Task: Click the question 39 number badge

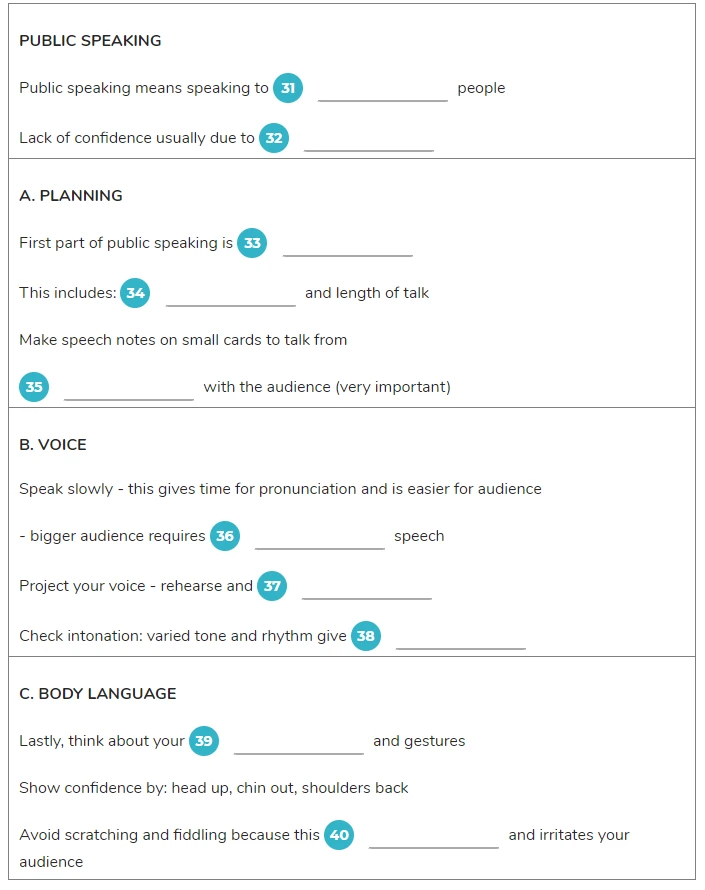Action: click(204, 741)
